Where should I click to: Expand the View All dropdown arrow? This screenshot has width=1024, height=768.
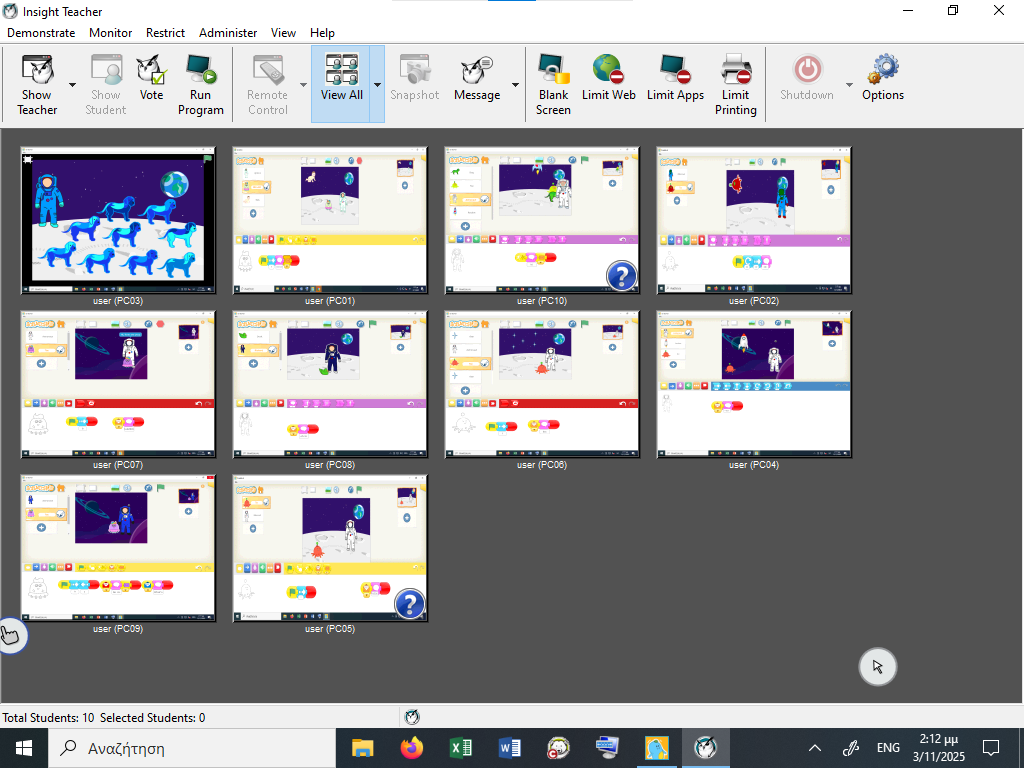[376, 84]
